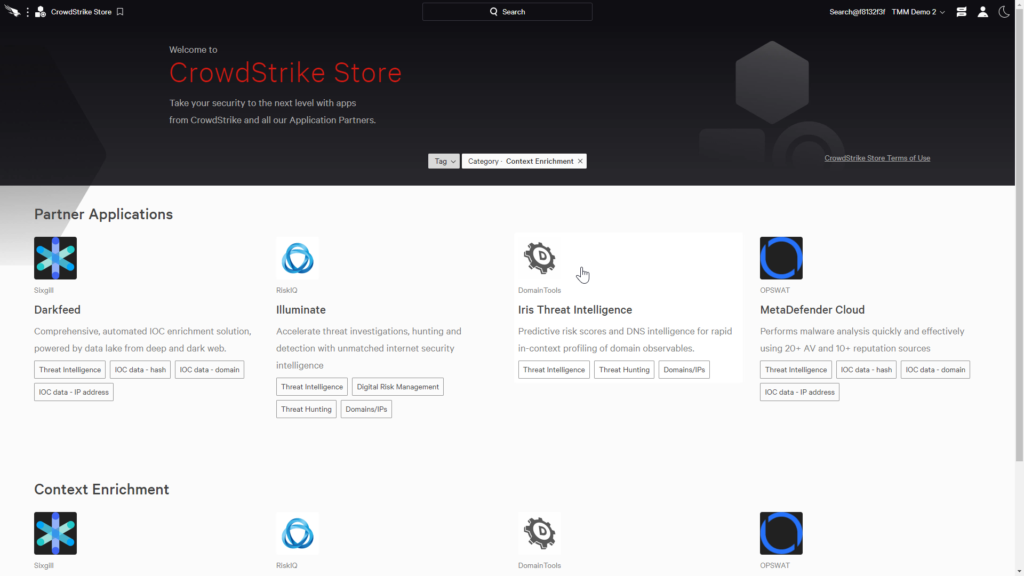
Task: Click the DomainTools icon under Context Enrichment
Action: [x=539, y=534]
